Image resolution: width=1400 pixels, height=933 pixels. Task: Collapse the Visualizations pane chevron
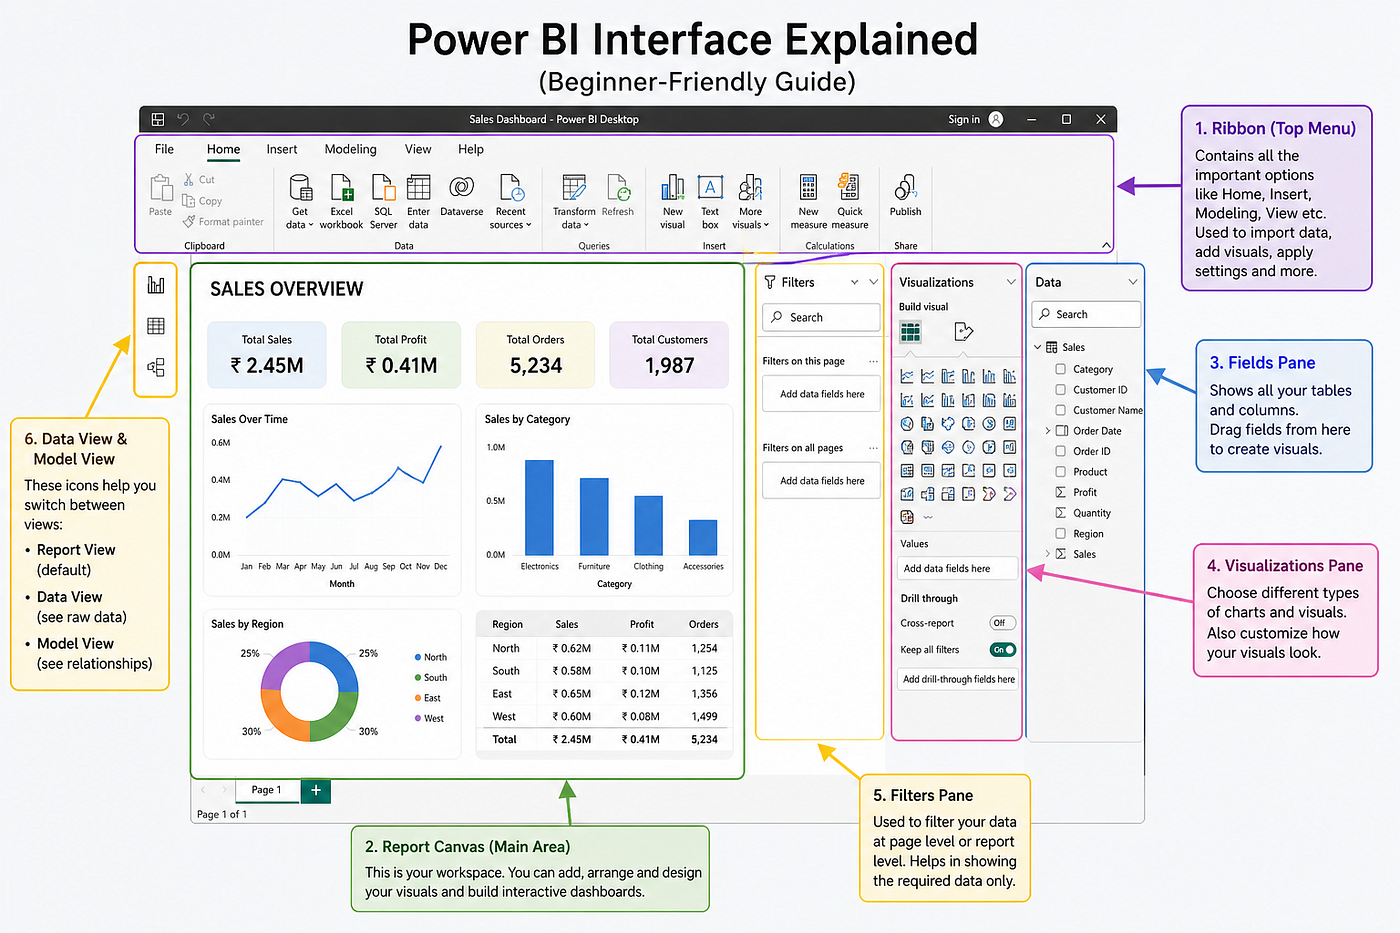[x=1011, y=283]
